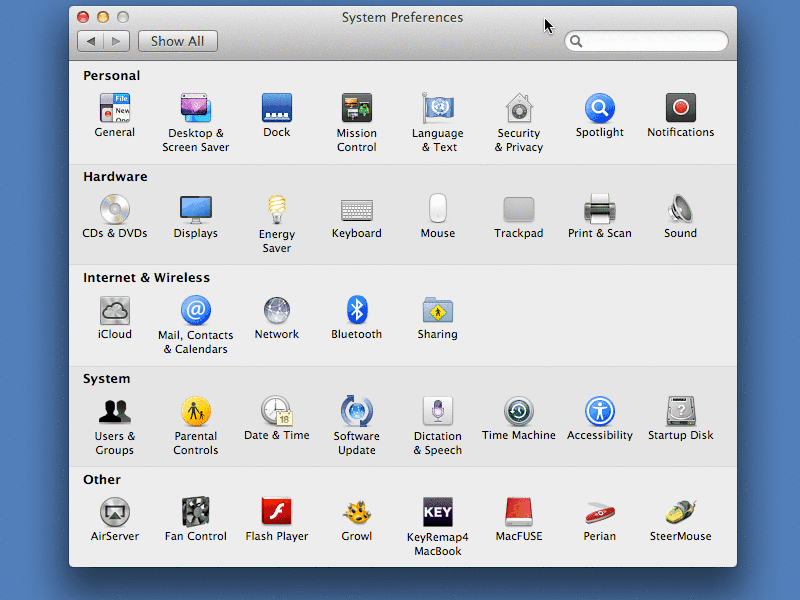Open the Energy Saver pane

click(x=277, y=210)
